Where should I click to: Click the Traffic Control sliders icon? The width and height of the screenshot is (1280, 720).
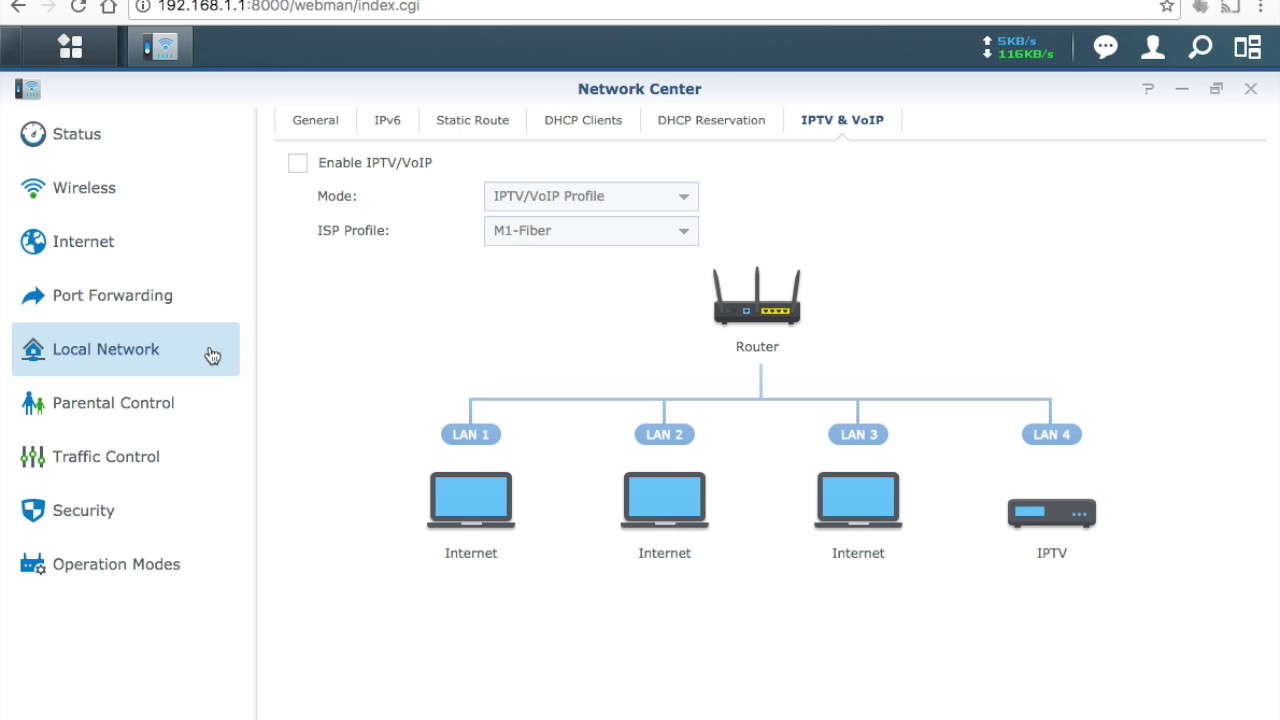point(33,457)
